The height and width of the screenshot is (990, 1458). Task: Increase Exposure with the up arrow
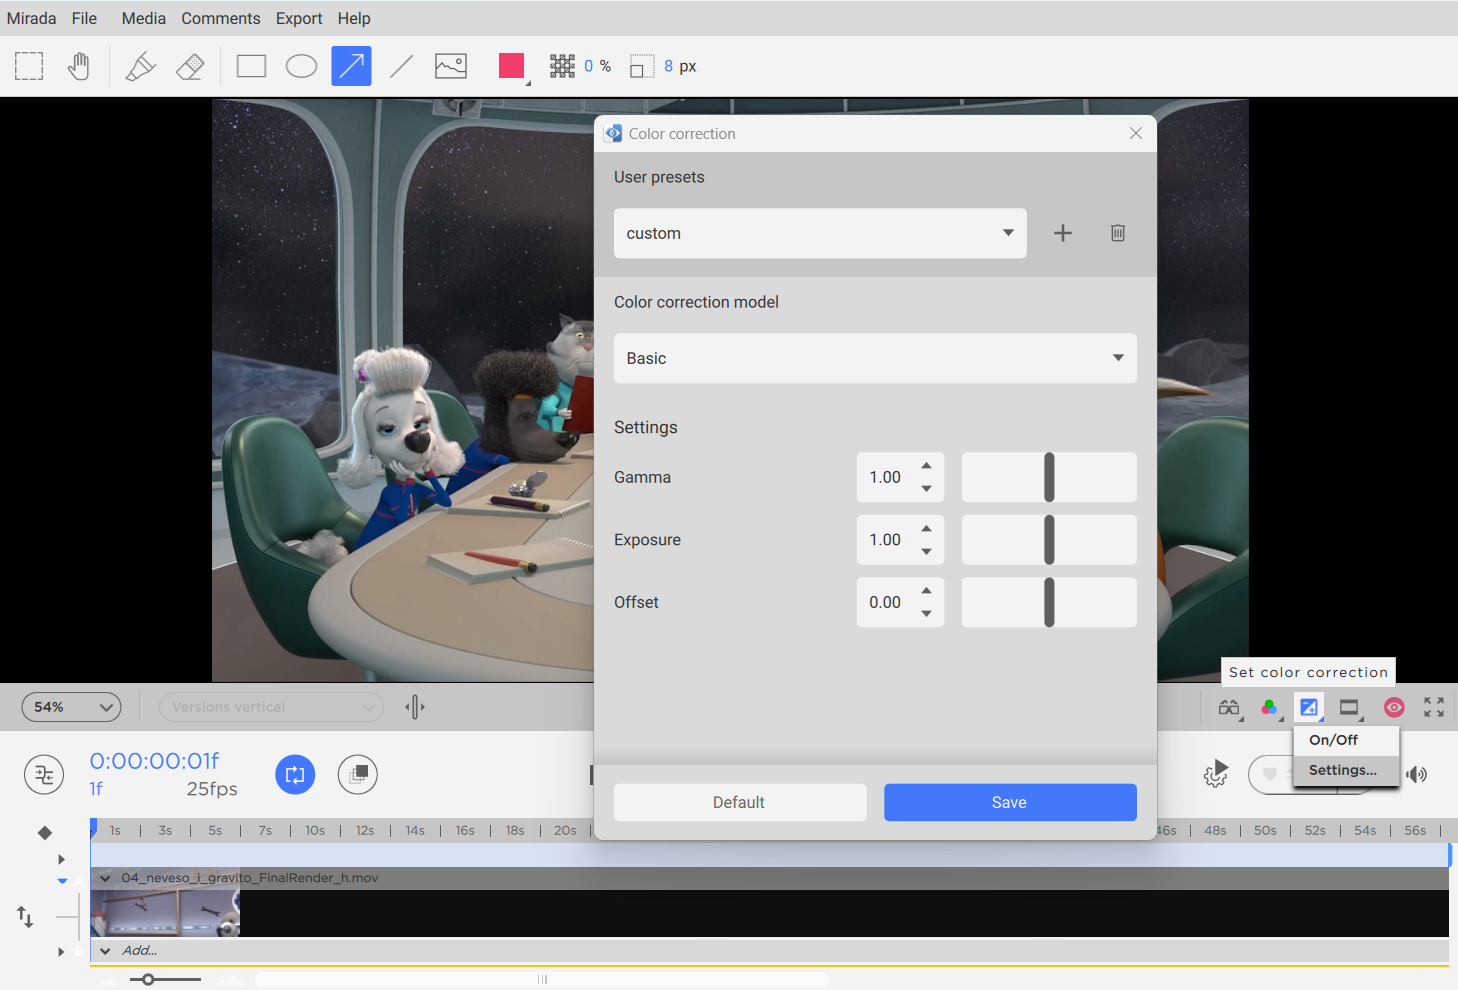tap(927, 528)
